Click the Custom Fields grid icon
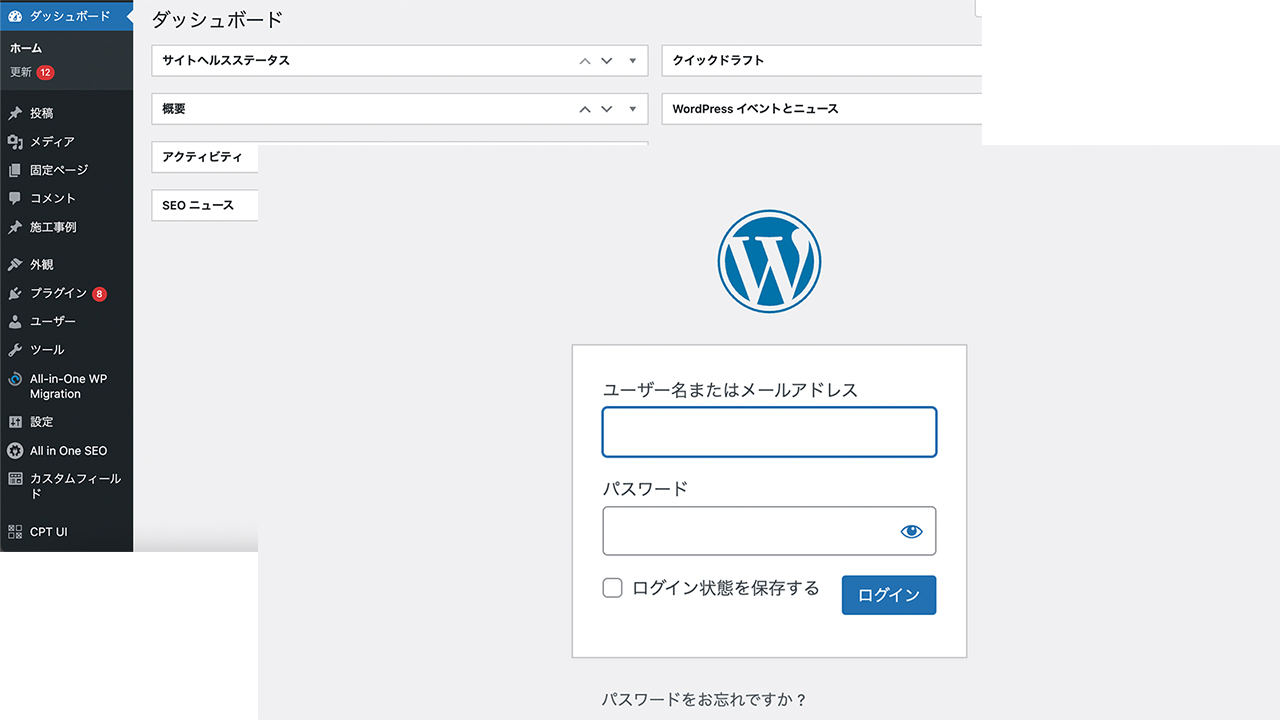This screenshot has width=1280, height=720. click(15, 479)
